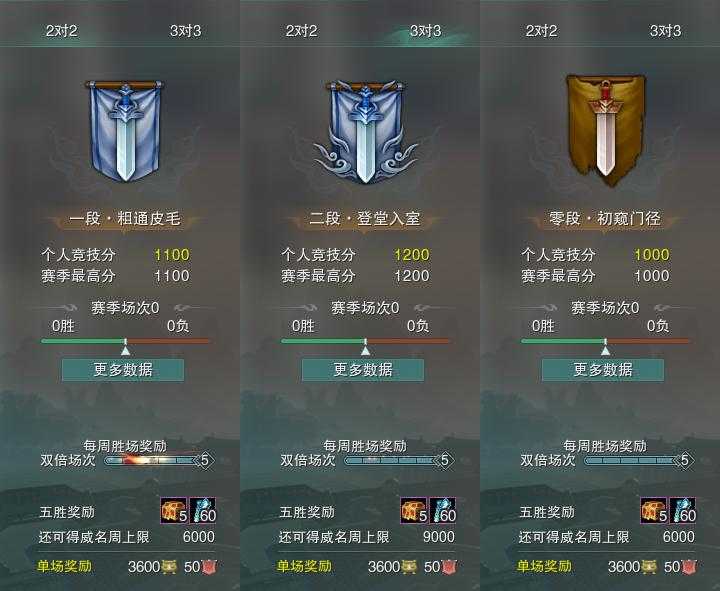Click 更多数据 button in left panel
This screenshot has width=720, height=591.
click(x=123, y=370)
